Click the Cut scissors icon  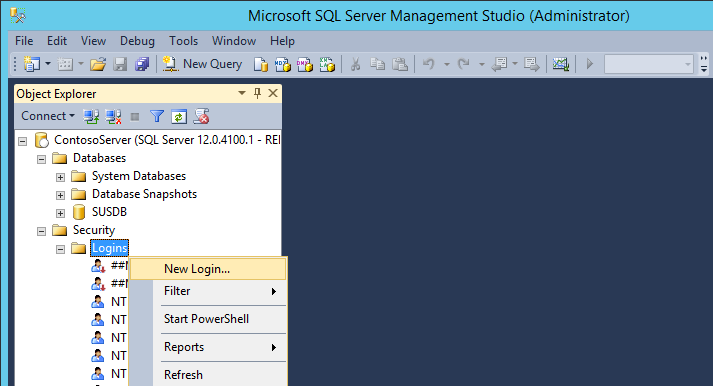356,64
